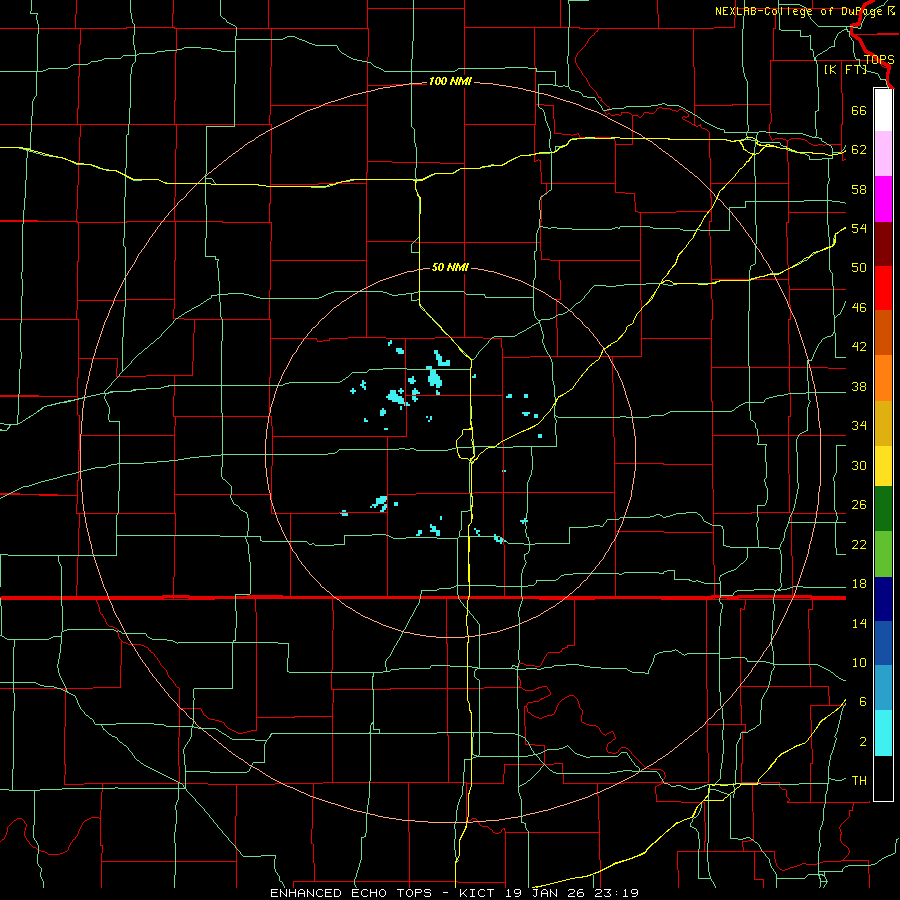Click the cyan swatch near 2
The height and width of the screenshot is (900, 900).
(x=883, y=733)
